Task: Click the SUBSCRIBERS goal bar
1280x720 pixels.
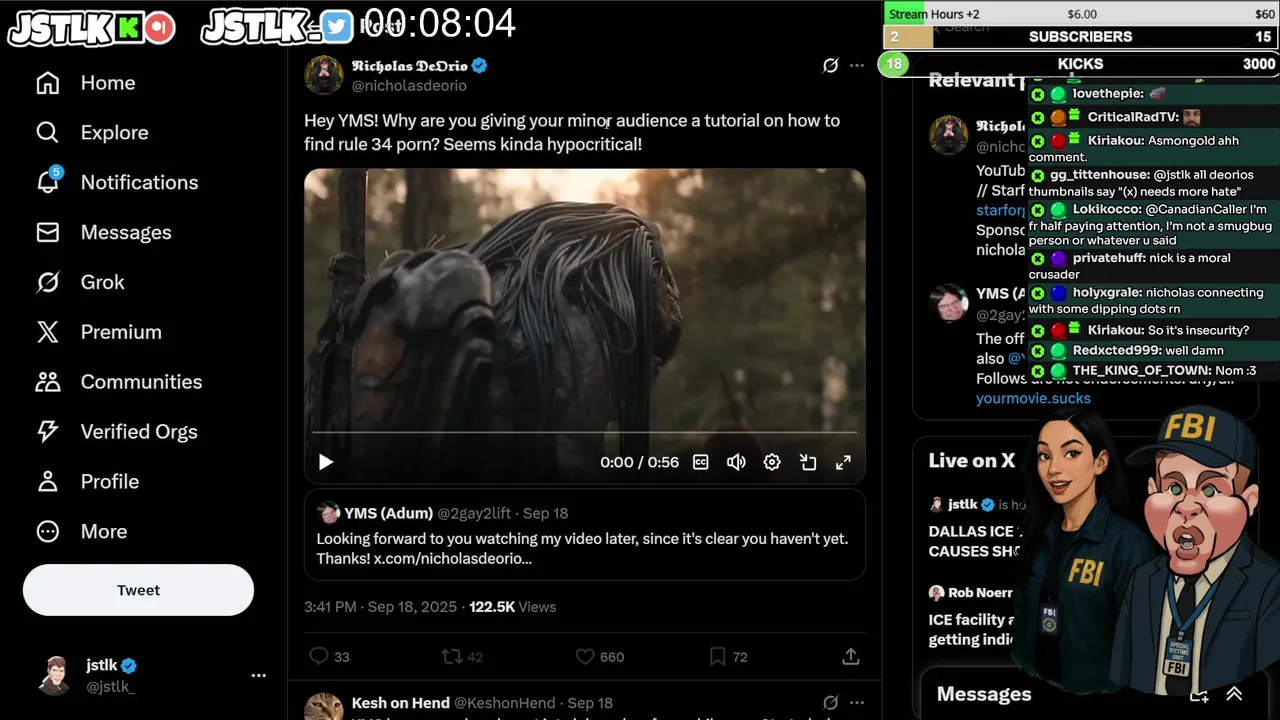Action: coord(1080,37)
